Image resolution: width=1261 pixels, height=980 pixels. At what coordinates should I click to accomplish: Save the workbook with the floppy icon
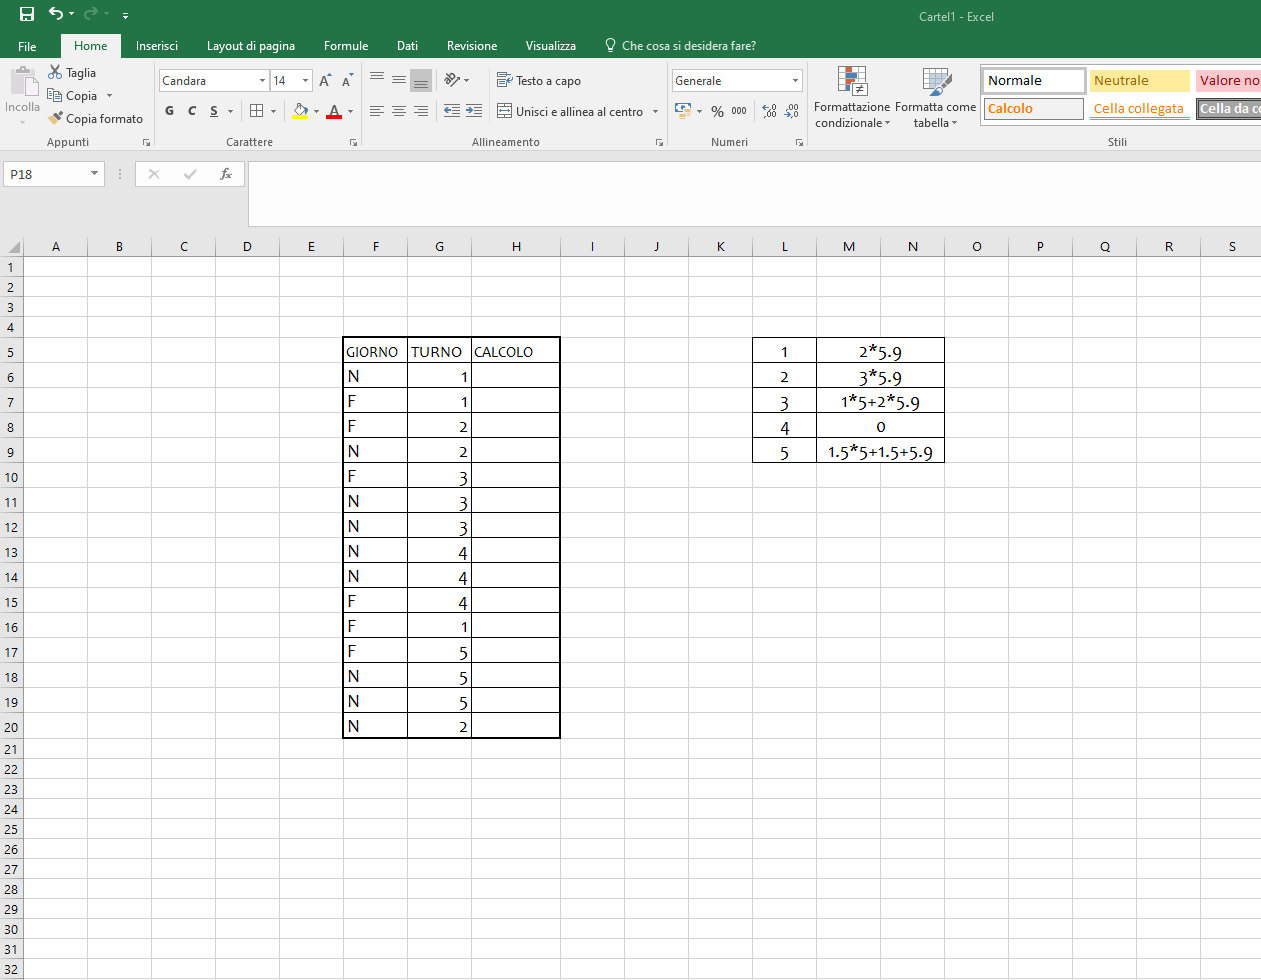[x=27, y=14]
